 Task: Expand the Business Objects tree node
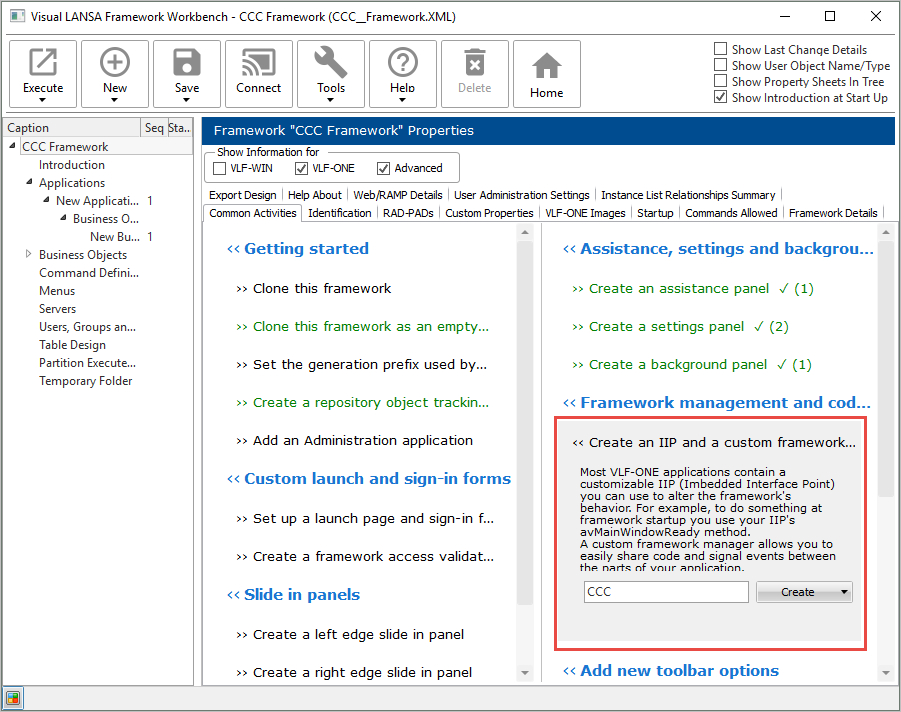pyautogui.click(x=29, y=254)
